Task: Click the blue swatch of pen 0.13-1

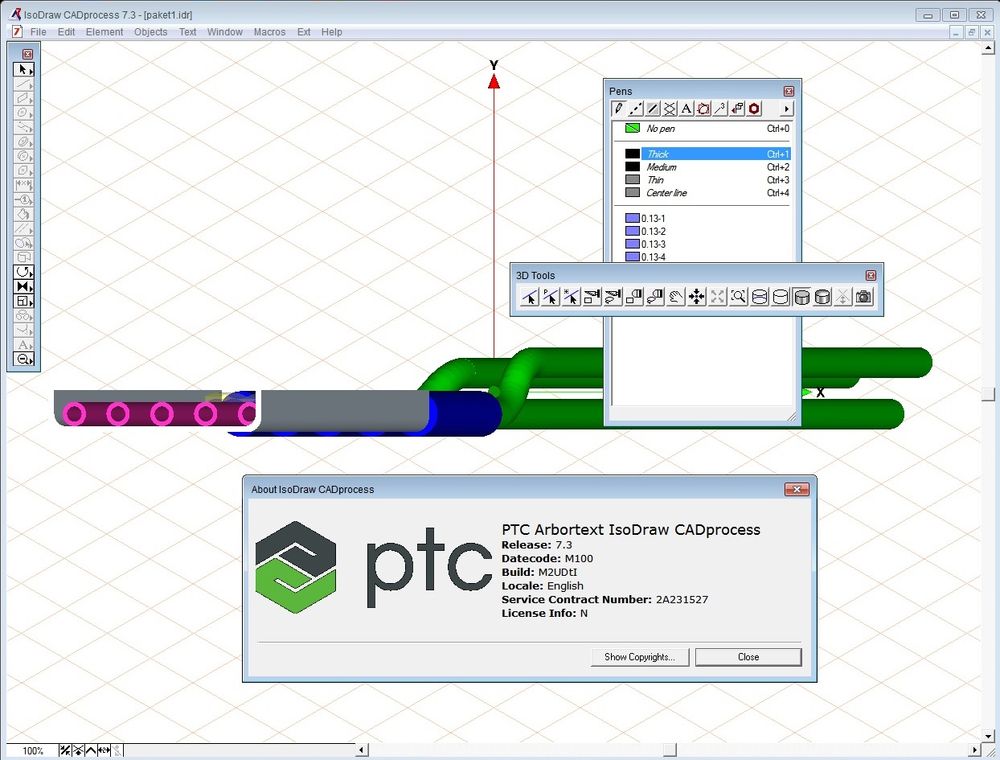Action: click(632, 218)
